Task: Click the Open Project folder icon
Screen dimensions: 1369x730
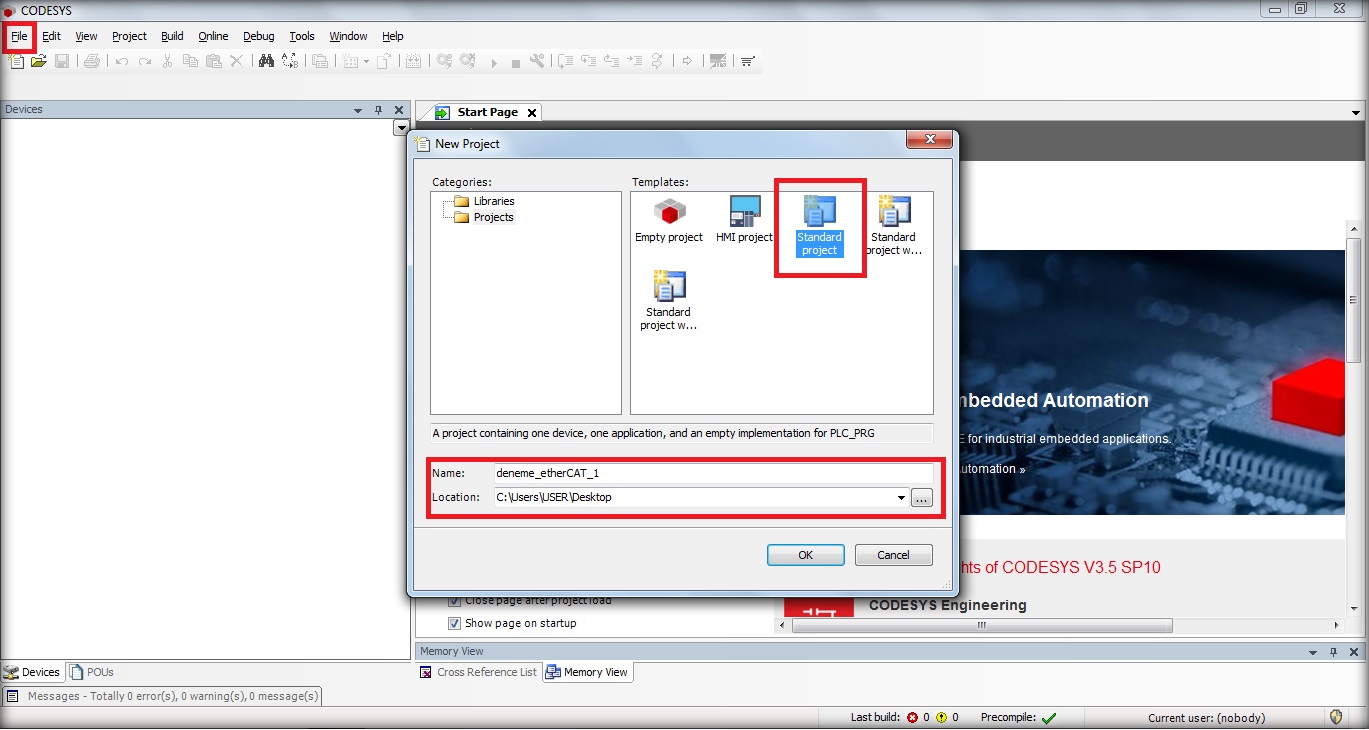Action: pyautogui.click(x=39, y=62)
